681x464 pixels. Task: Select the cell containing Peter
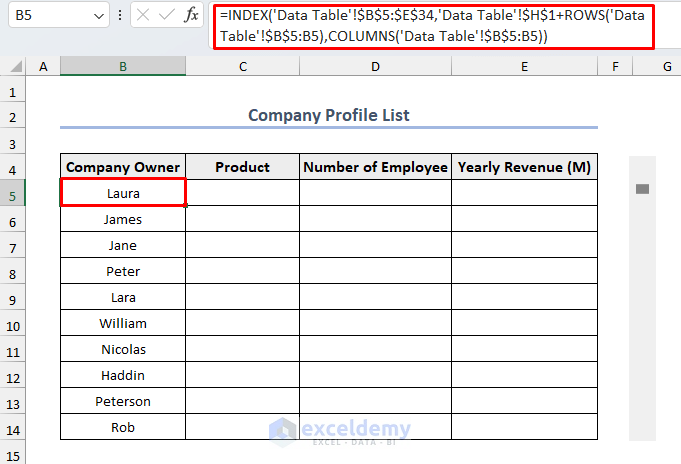123,271
